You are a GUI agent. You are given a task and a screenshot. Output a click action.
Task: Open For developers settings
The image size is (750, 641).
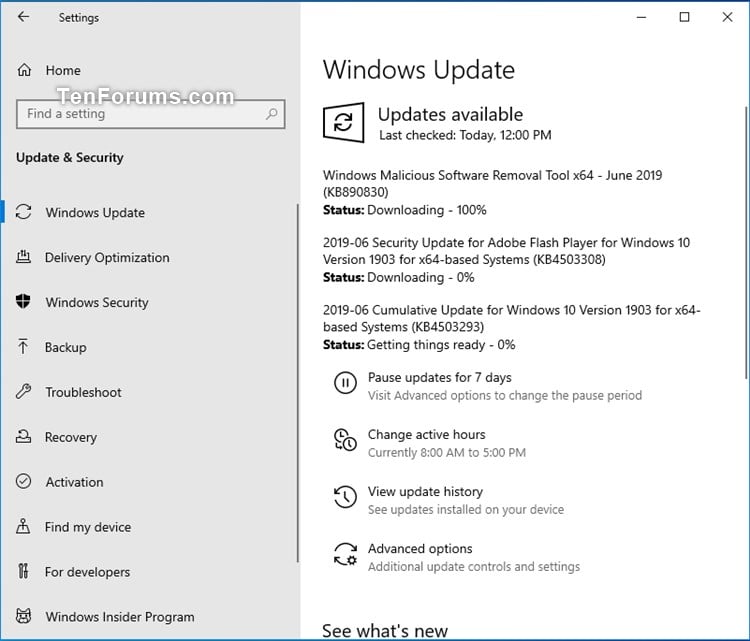[x=88, y=572]
